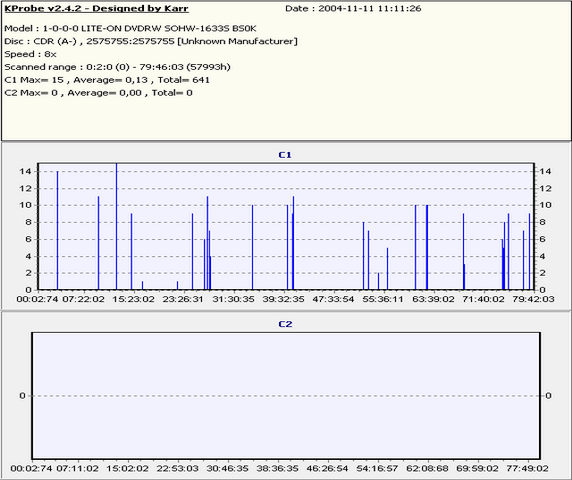Click the 8 value on C1 right axis
572x480 pixels.
[542, 222]
